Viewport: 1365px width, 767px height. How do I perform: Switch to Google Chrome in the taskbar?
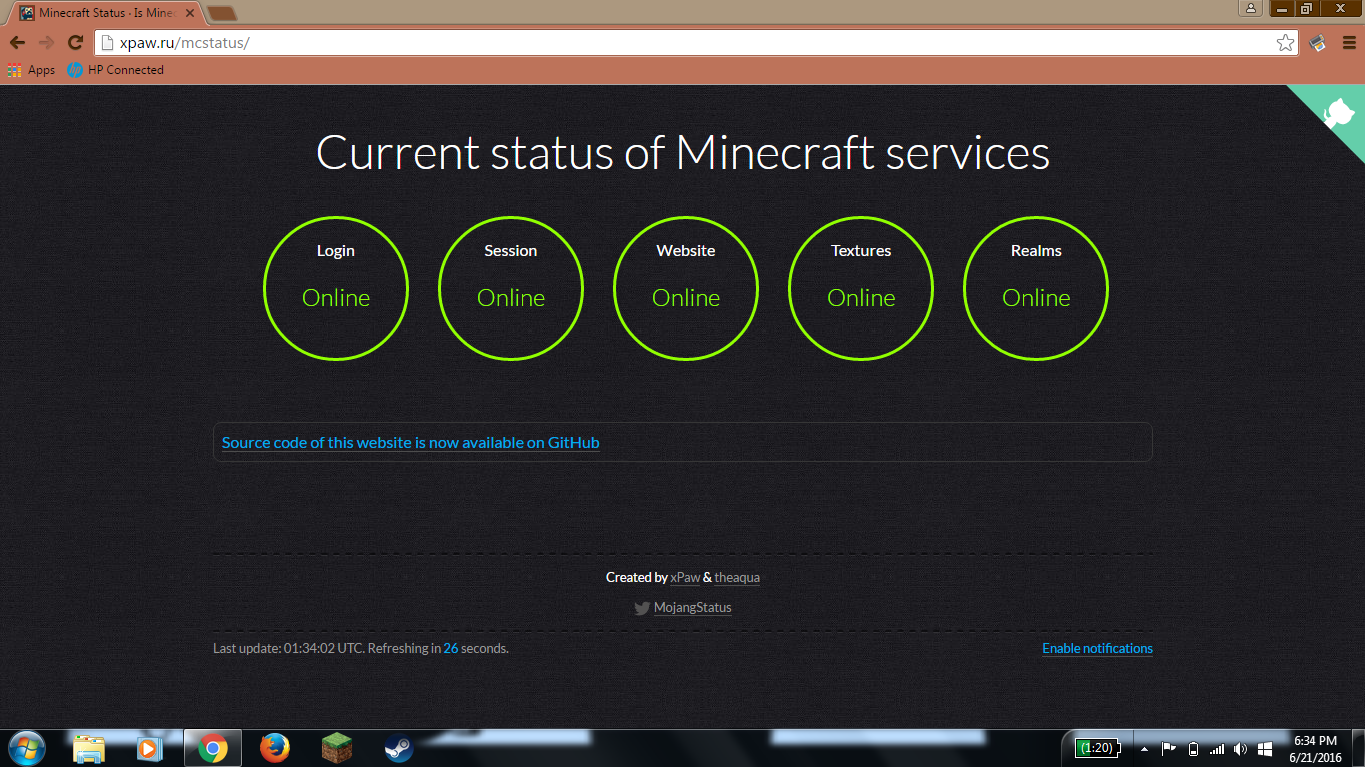point(212,748)
